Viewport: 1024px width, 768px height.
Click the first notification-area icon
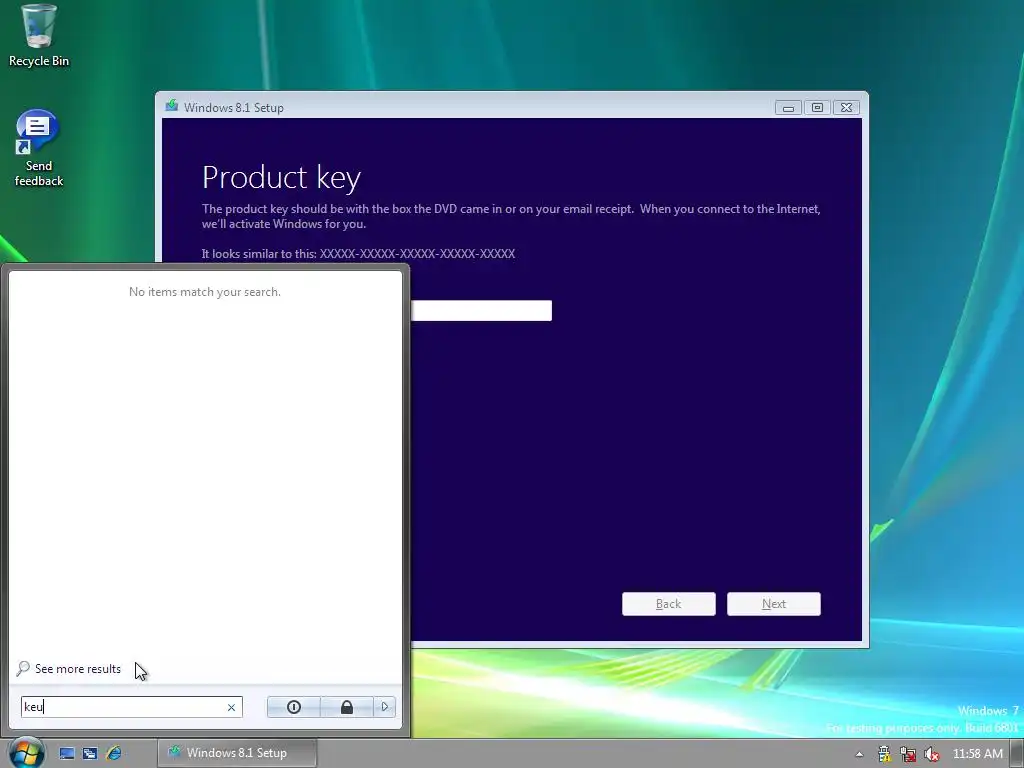tap(884, 754)
